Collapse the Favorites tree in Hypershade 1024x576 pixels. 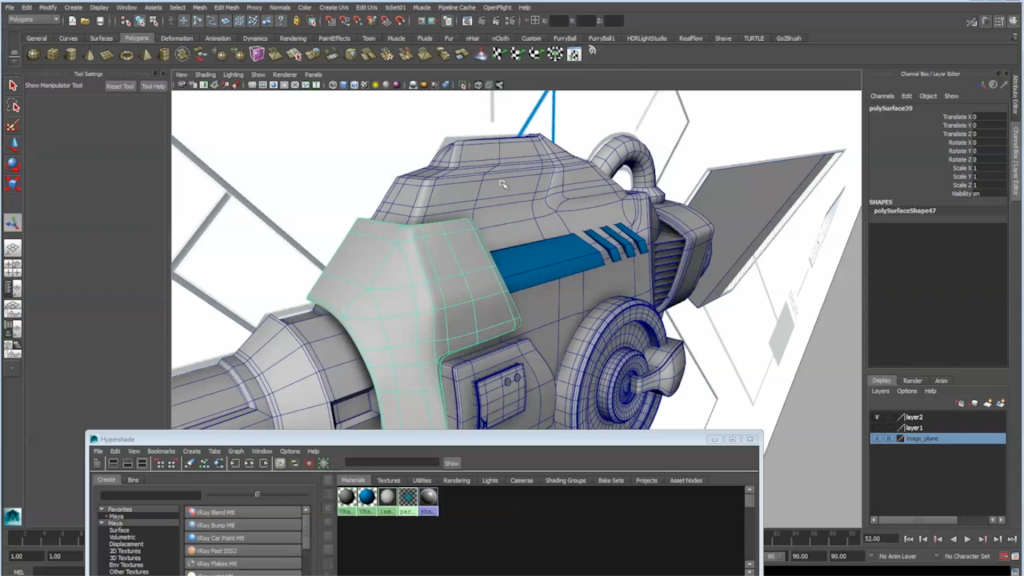point(102,509)
